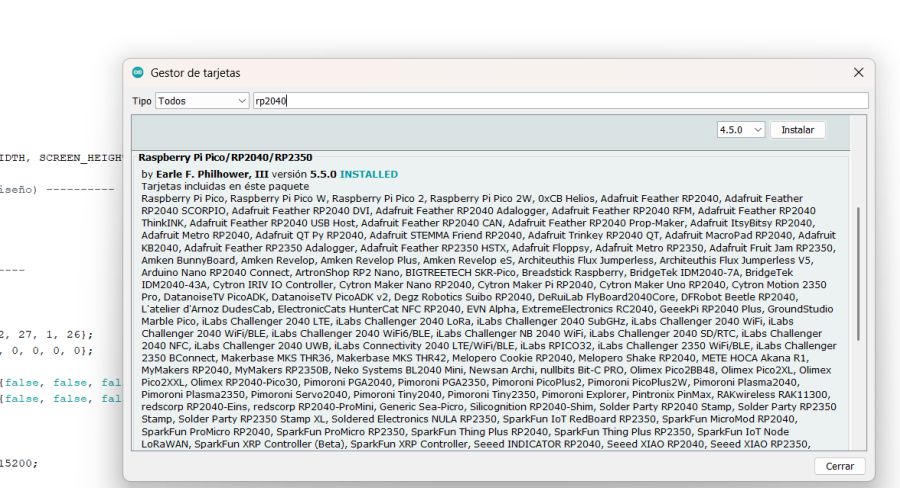Image resolution: width=900 pixels, height=488 pixels.
Task: Click the rp2040 search field
Action: [560, 101]
